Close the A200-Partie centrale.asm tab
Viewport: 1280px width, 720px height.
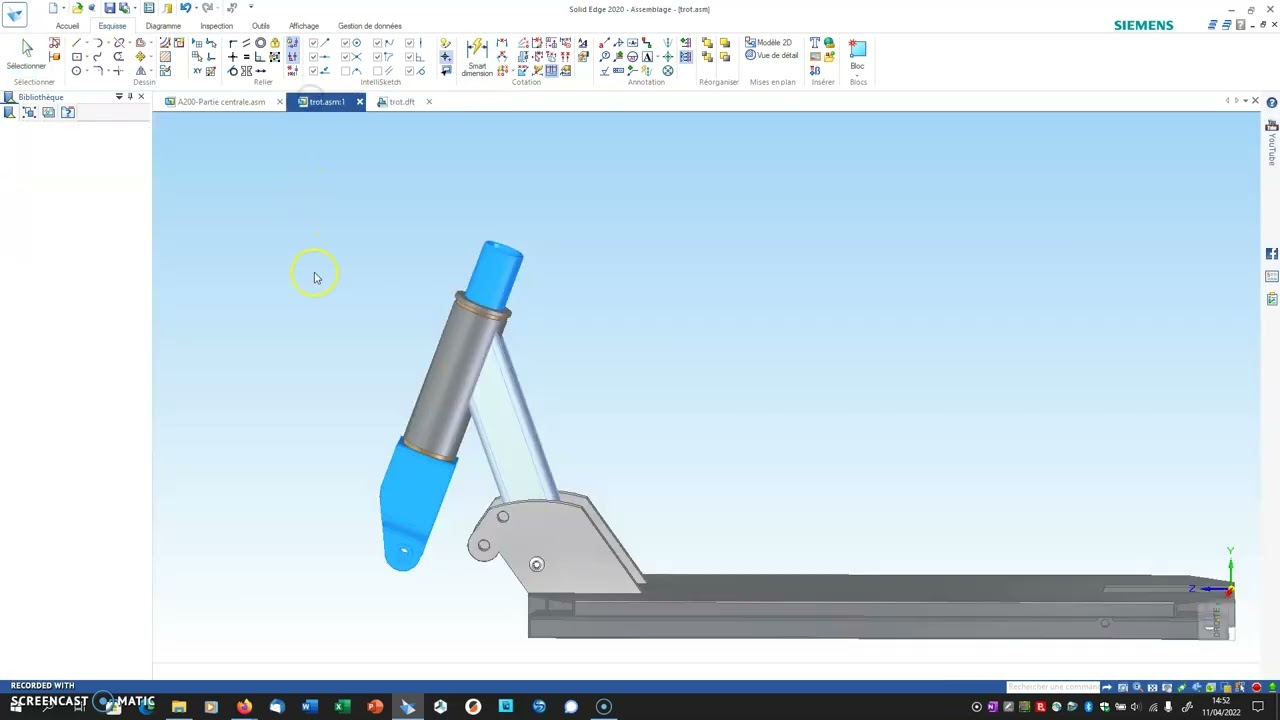pos(279,102)
